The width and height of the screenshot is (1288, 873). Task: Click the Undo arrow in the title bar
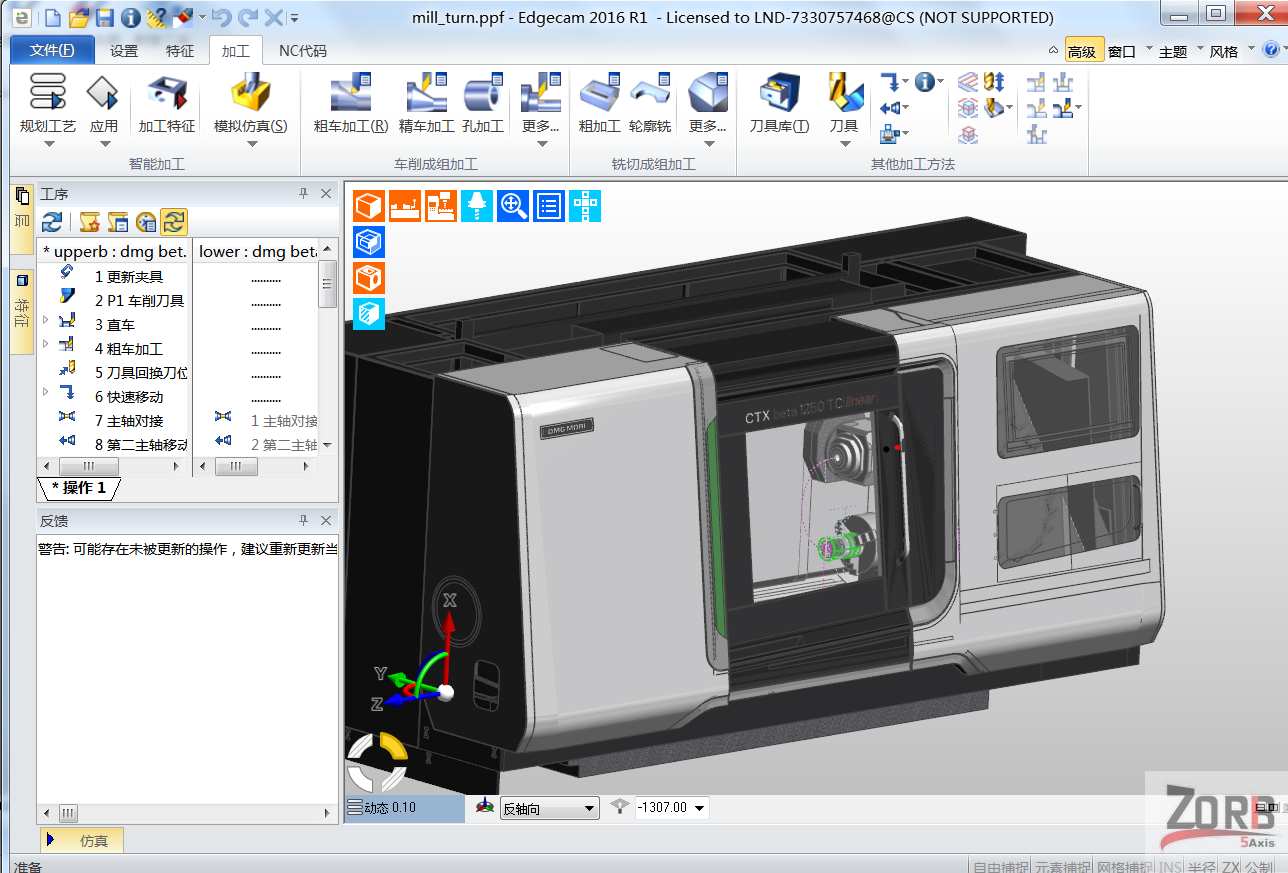[222, 17]
